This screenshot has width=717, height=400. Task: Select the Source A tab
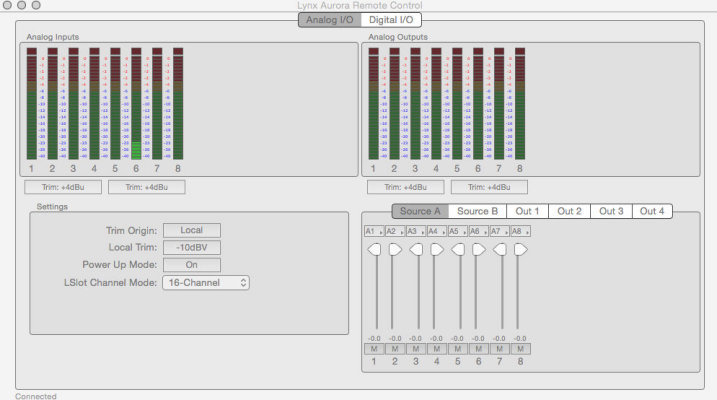420,211
